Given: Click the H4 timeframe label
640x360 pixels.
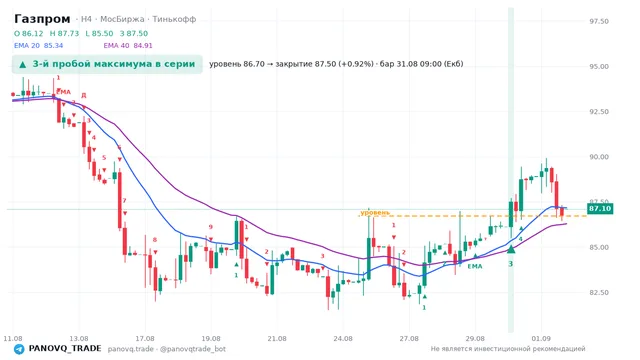Looking at the screenshot, I should (86, 19).
